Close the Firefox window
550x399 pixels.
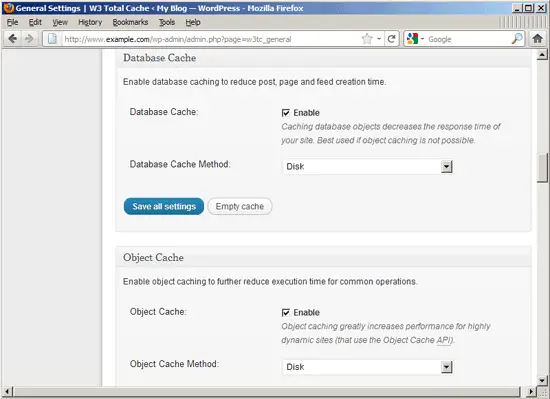pyautogui.click(x=541, y=8)
